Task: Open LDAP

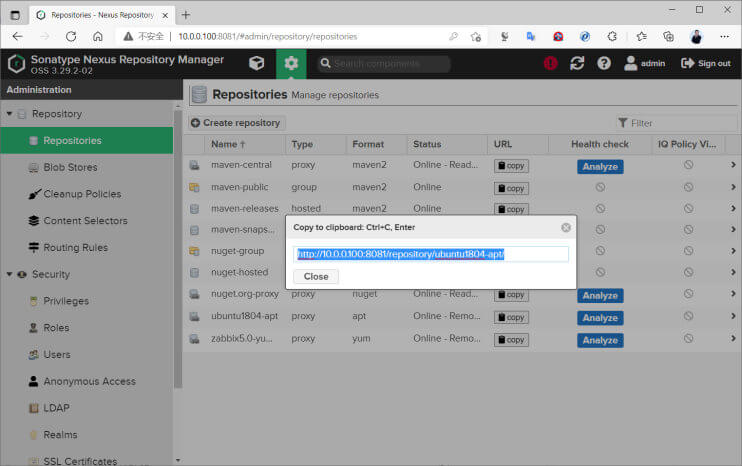Action: (56, 408)
